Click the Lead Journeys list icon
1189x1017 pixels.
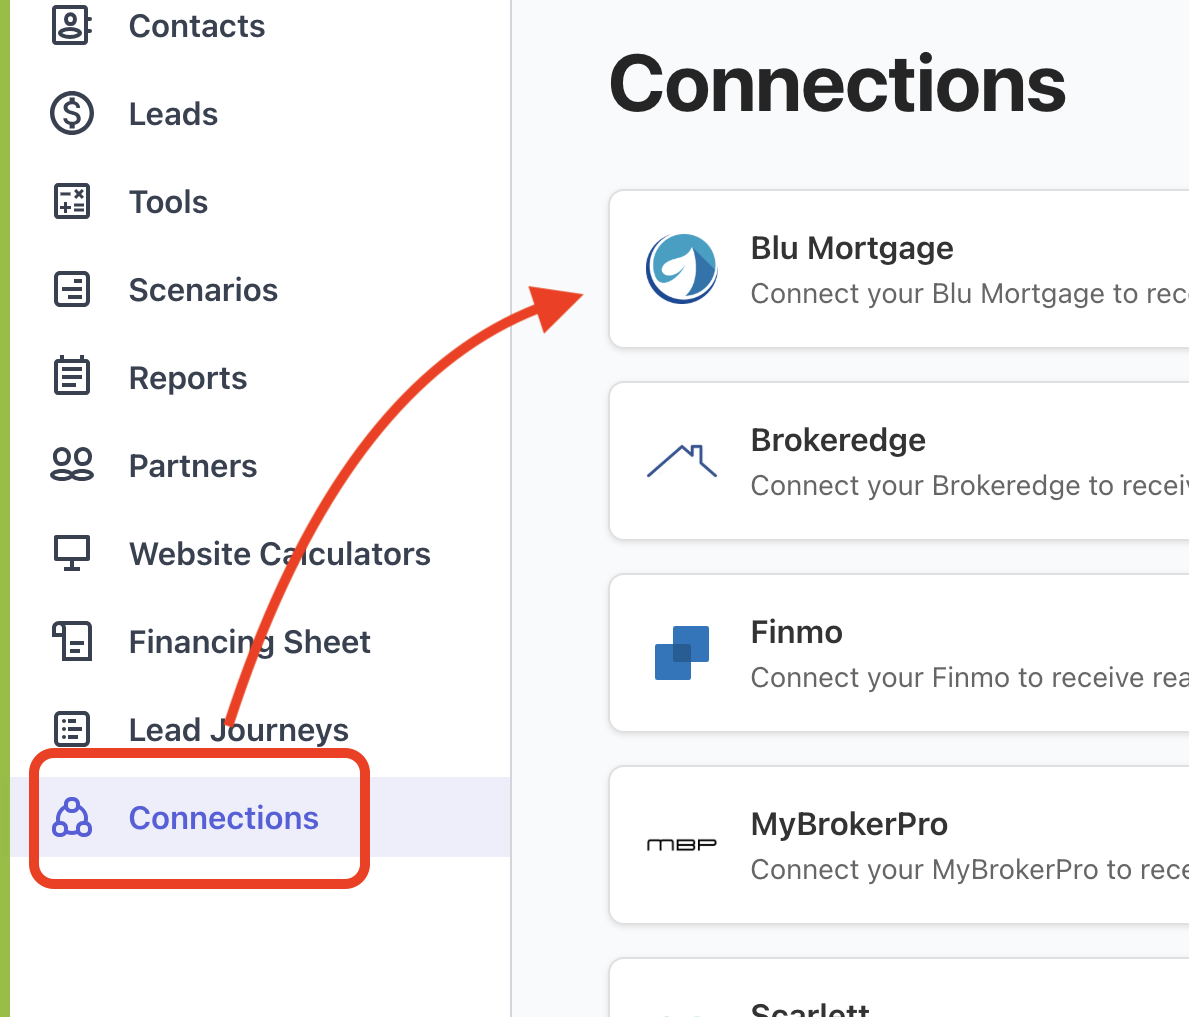72,730
